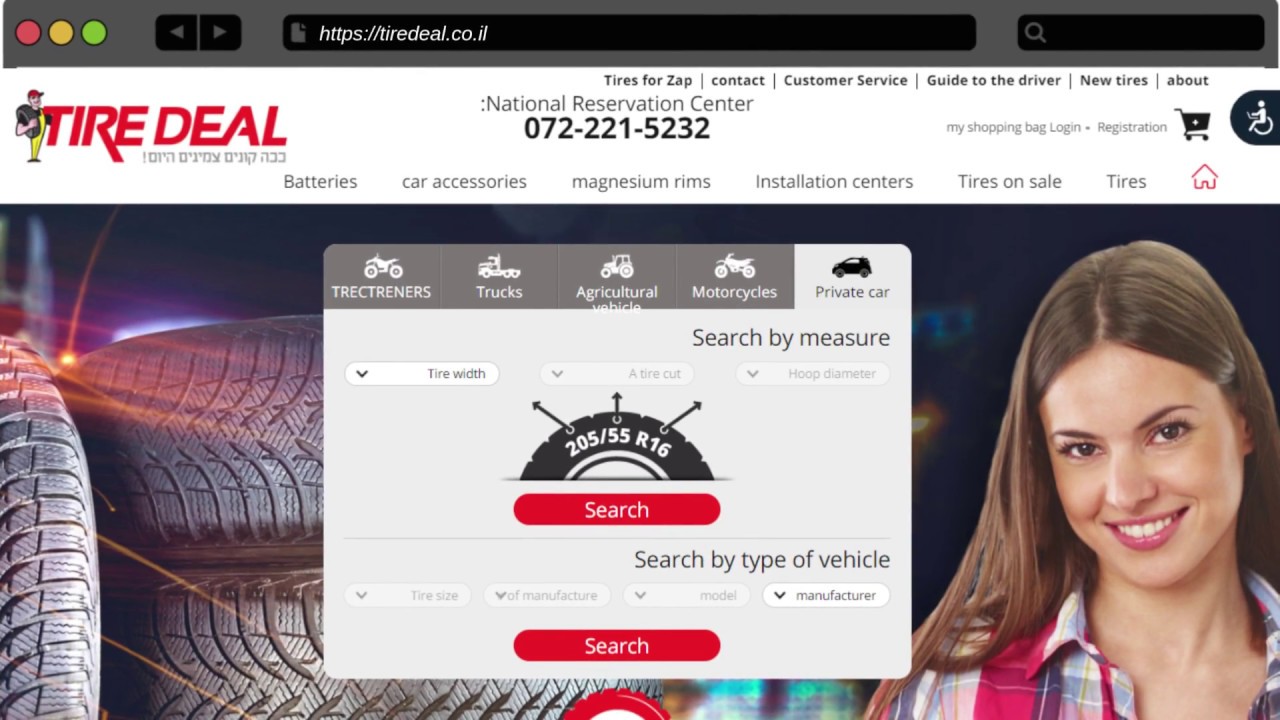This screenshot has width=1280, height=720.
Task: Open Guide to the driver link
Action: pyautogui.click(x=994, y=80)
